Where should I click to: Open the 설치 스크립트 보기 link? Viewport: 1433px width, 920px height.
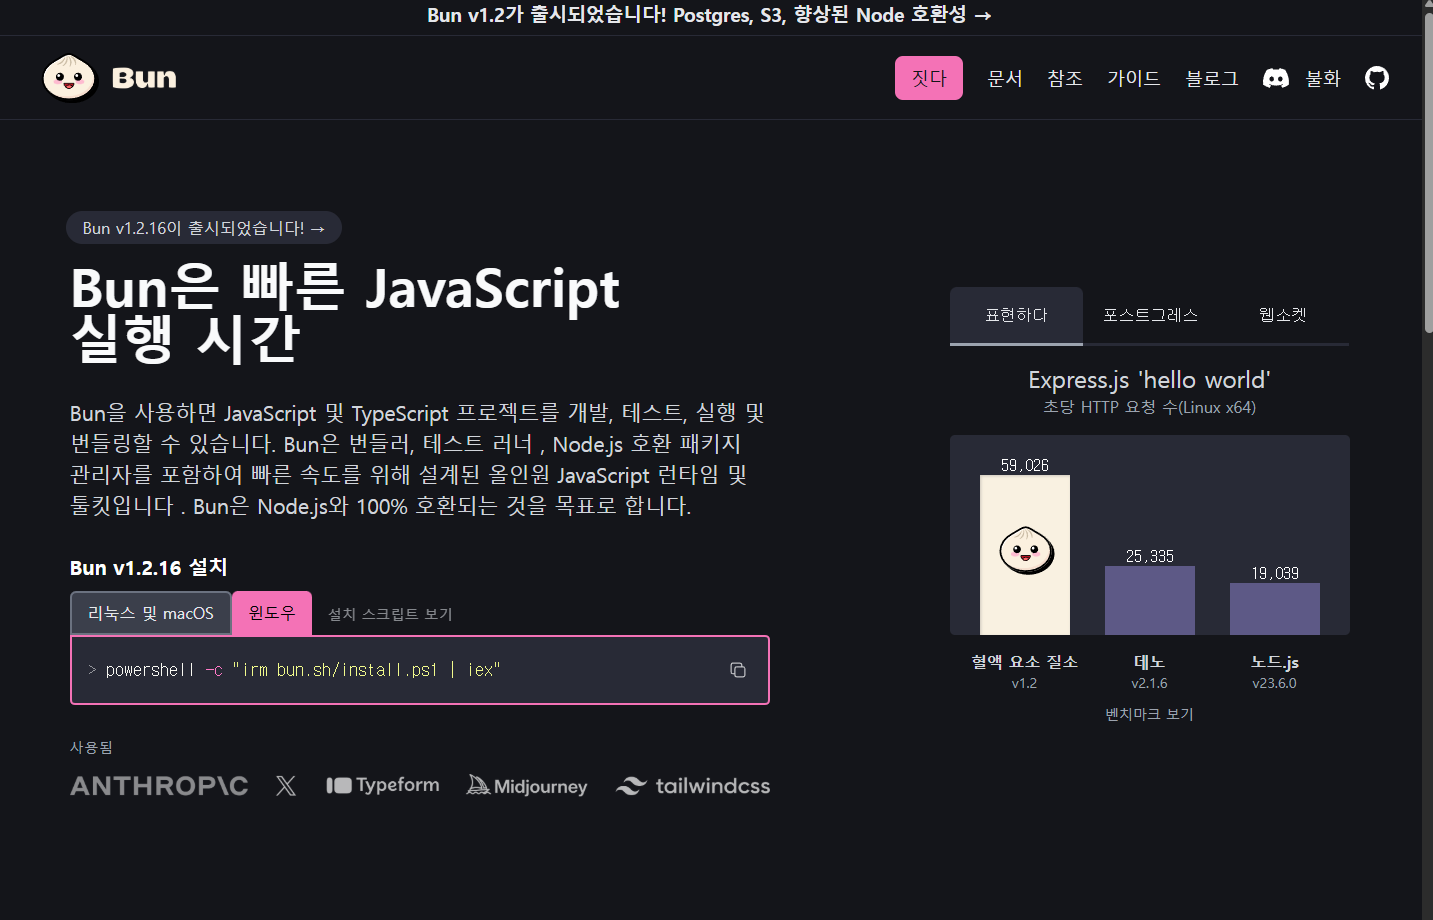pos(390,614)
